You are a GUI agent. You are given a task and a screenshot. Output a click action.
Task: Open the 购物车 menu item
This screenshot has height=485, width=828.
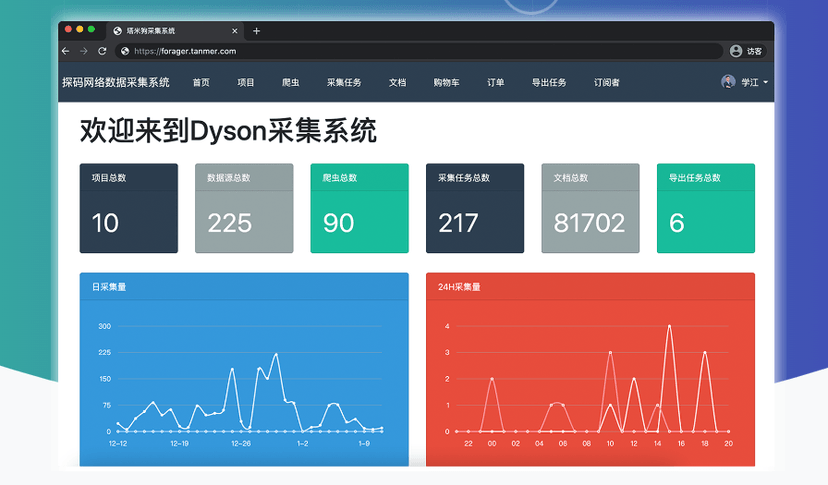(447, 82)
